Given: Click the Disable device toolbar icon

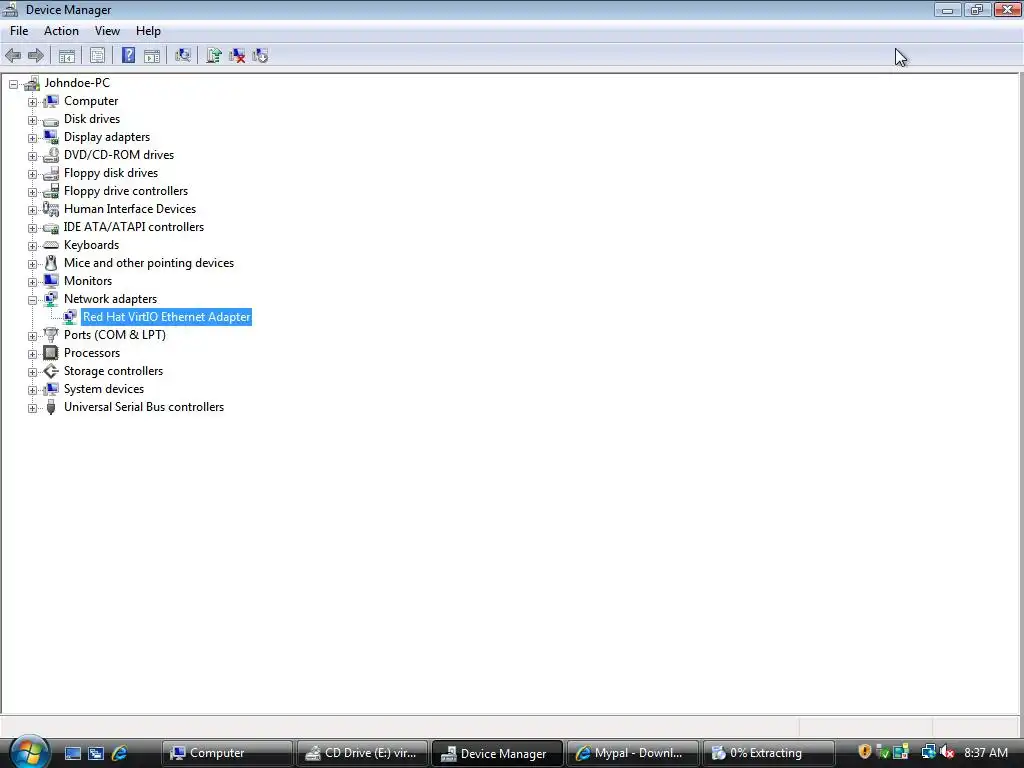Looking at the screenshot, I should [260, 56].
